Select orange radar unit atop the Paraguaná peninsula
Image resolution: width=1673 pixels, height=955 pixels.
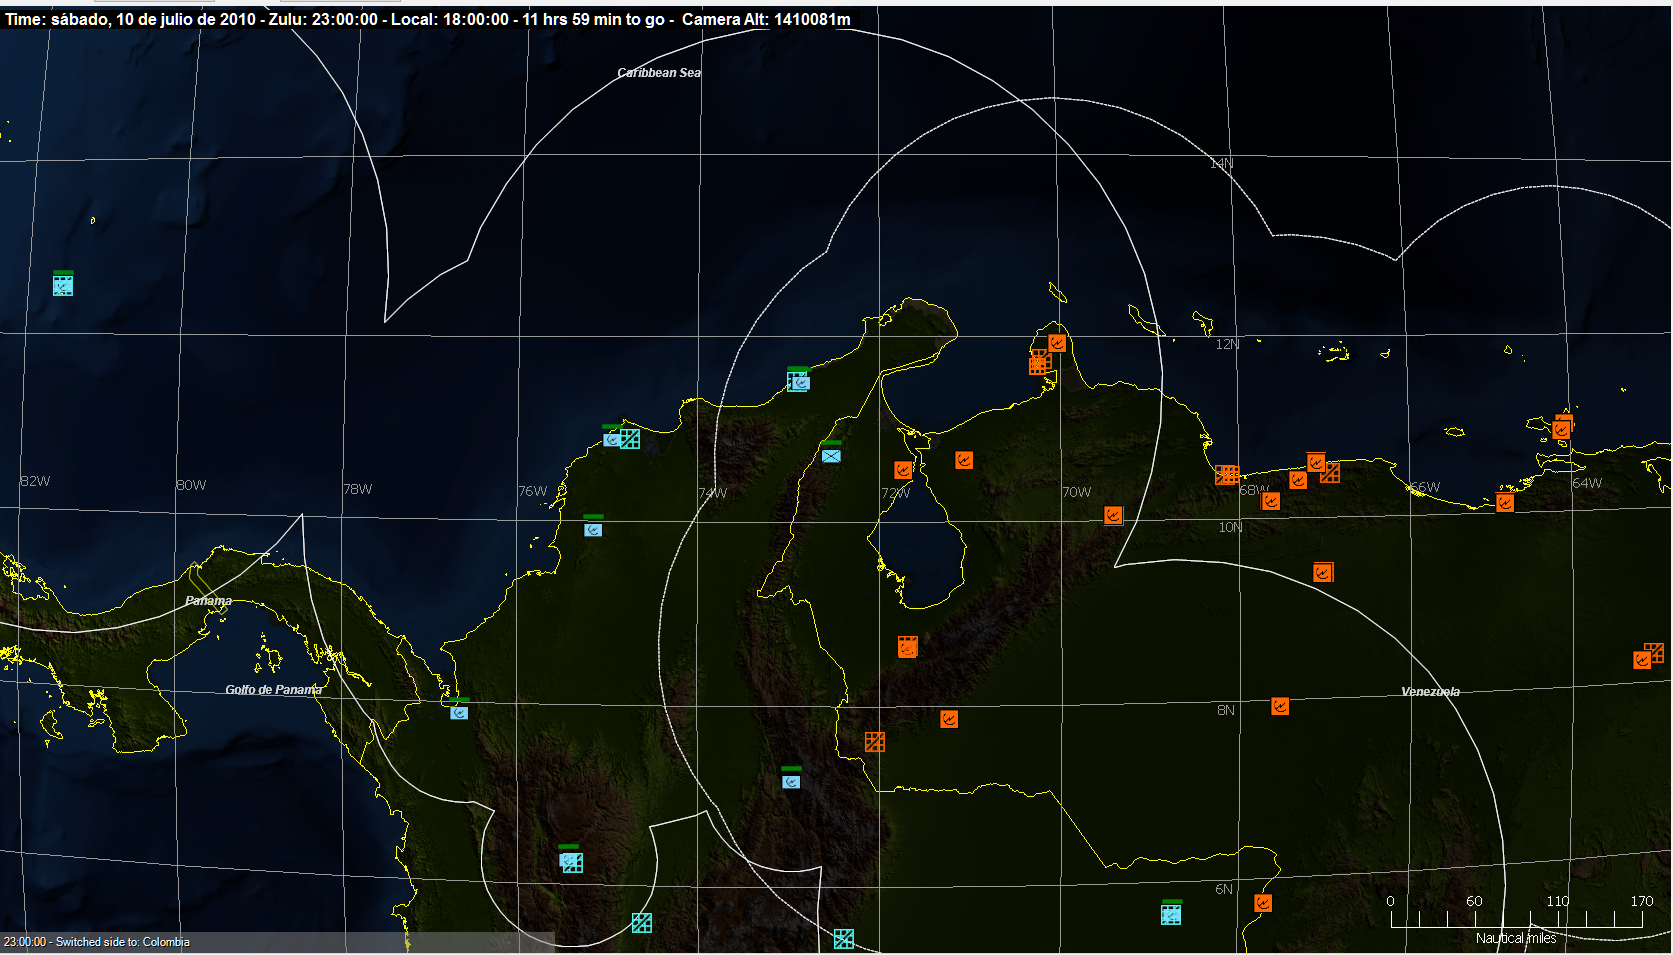(1057, 343)
